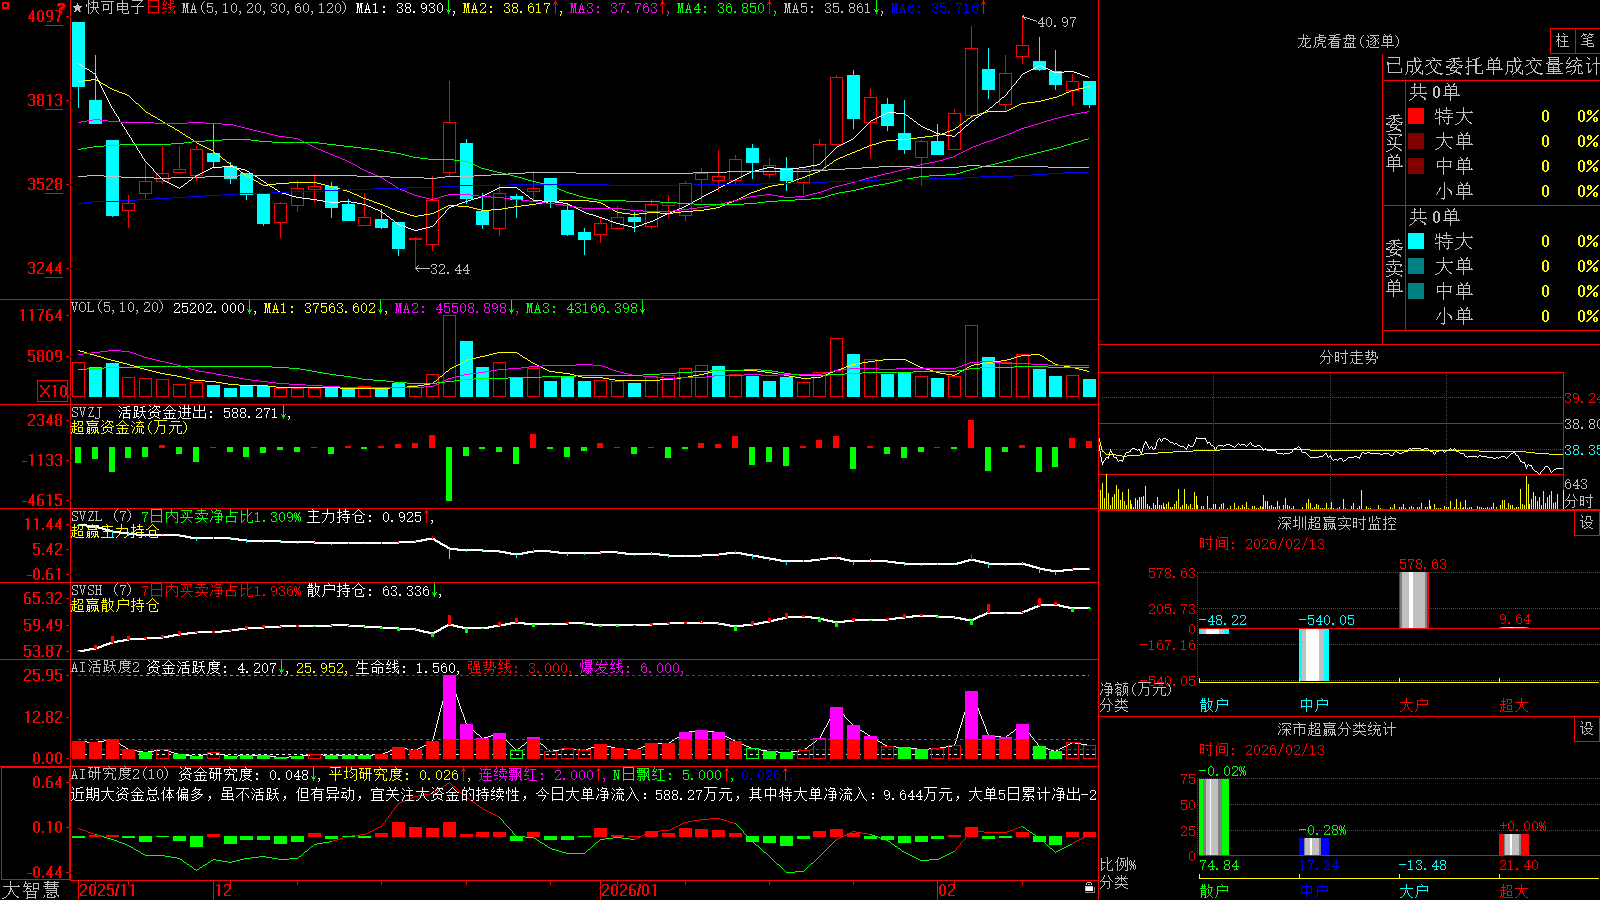The image size is (1600, 900).
Task: Open the 日线 period selector
Action: (x=161, y=8)
